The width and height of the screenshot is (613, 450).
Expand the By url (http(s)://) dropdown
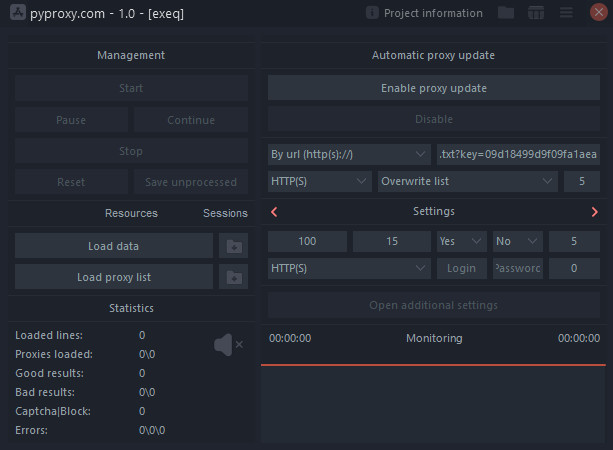click(349, 154)
